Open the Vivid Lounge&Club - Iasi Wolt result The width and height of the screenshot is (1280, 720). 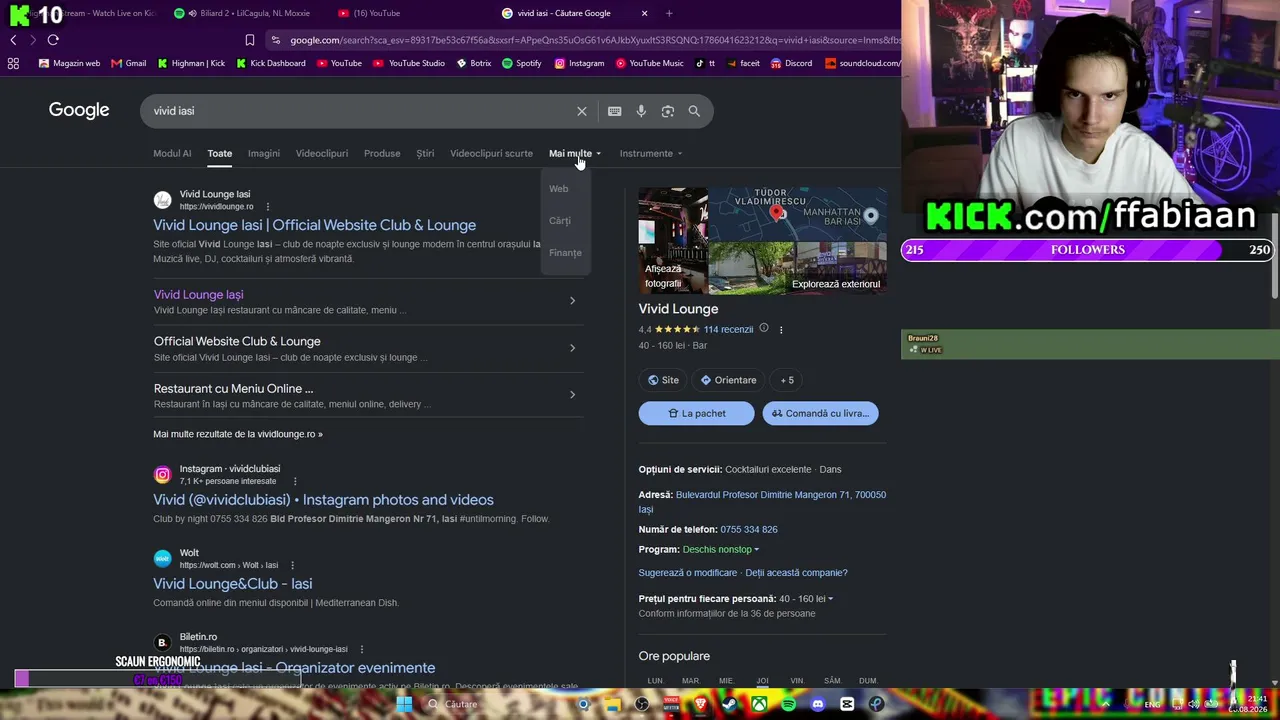point(233,584)
